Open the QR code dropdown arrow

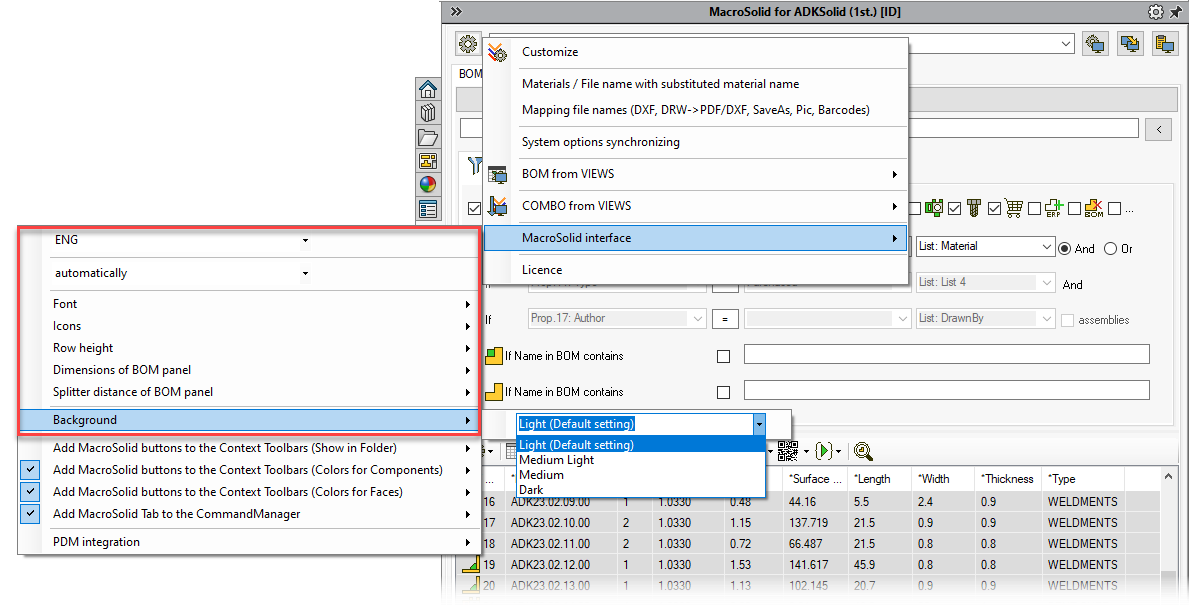click(805, 453)
